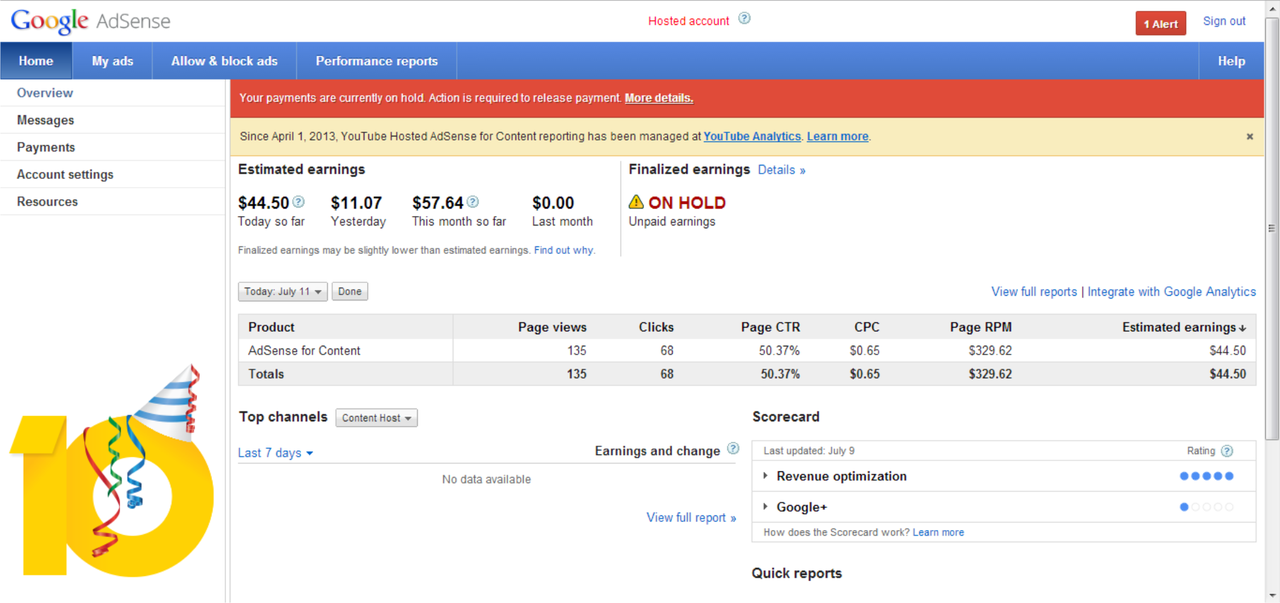Click help icon beside Earnings and change
The width and height of the screenshot is (1280, 603).
click(x=733, y=449)
